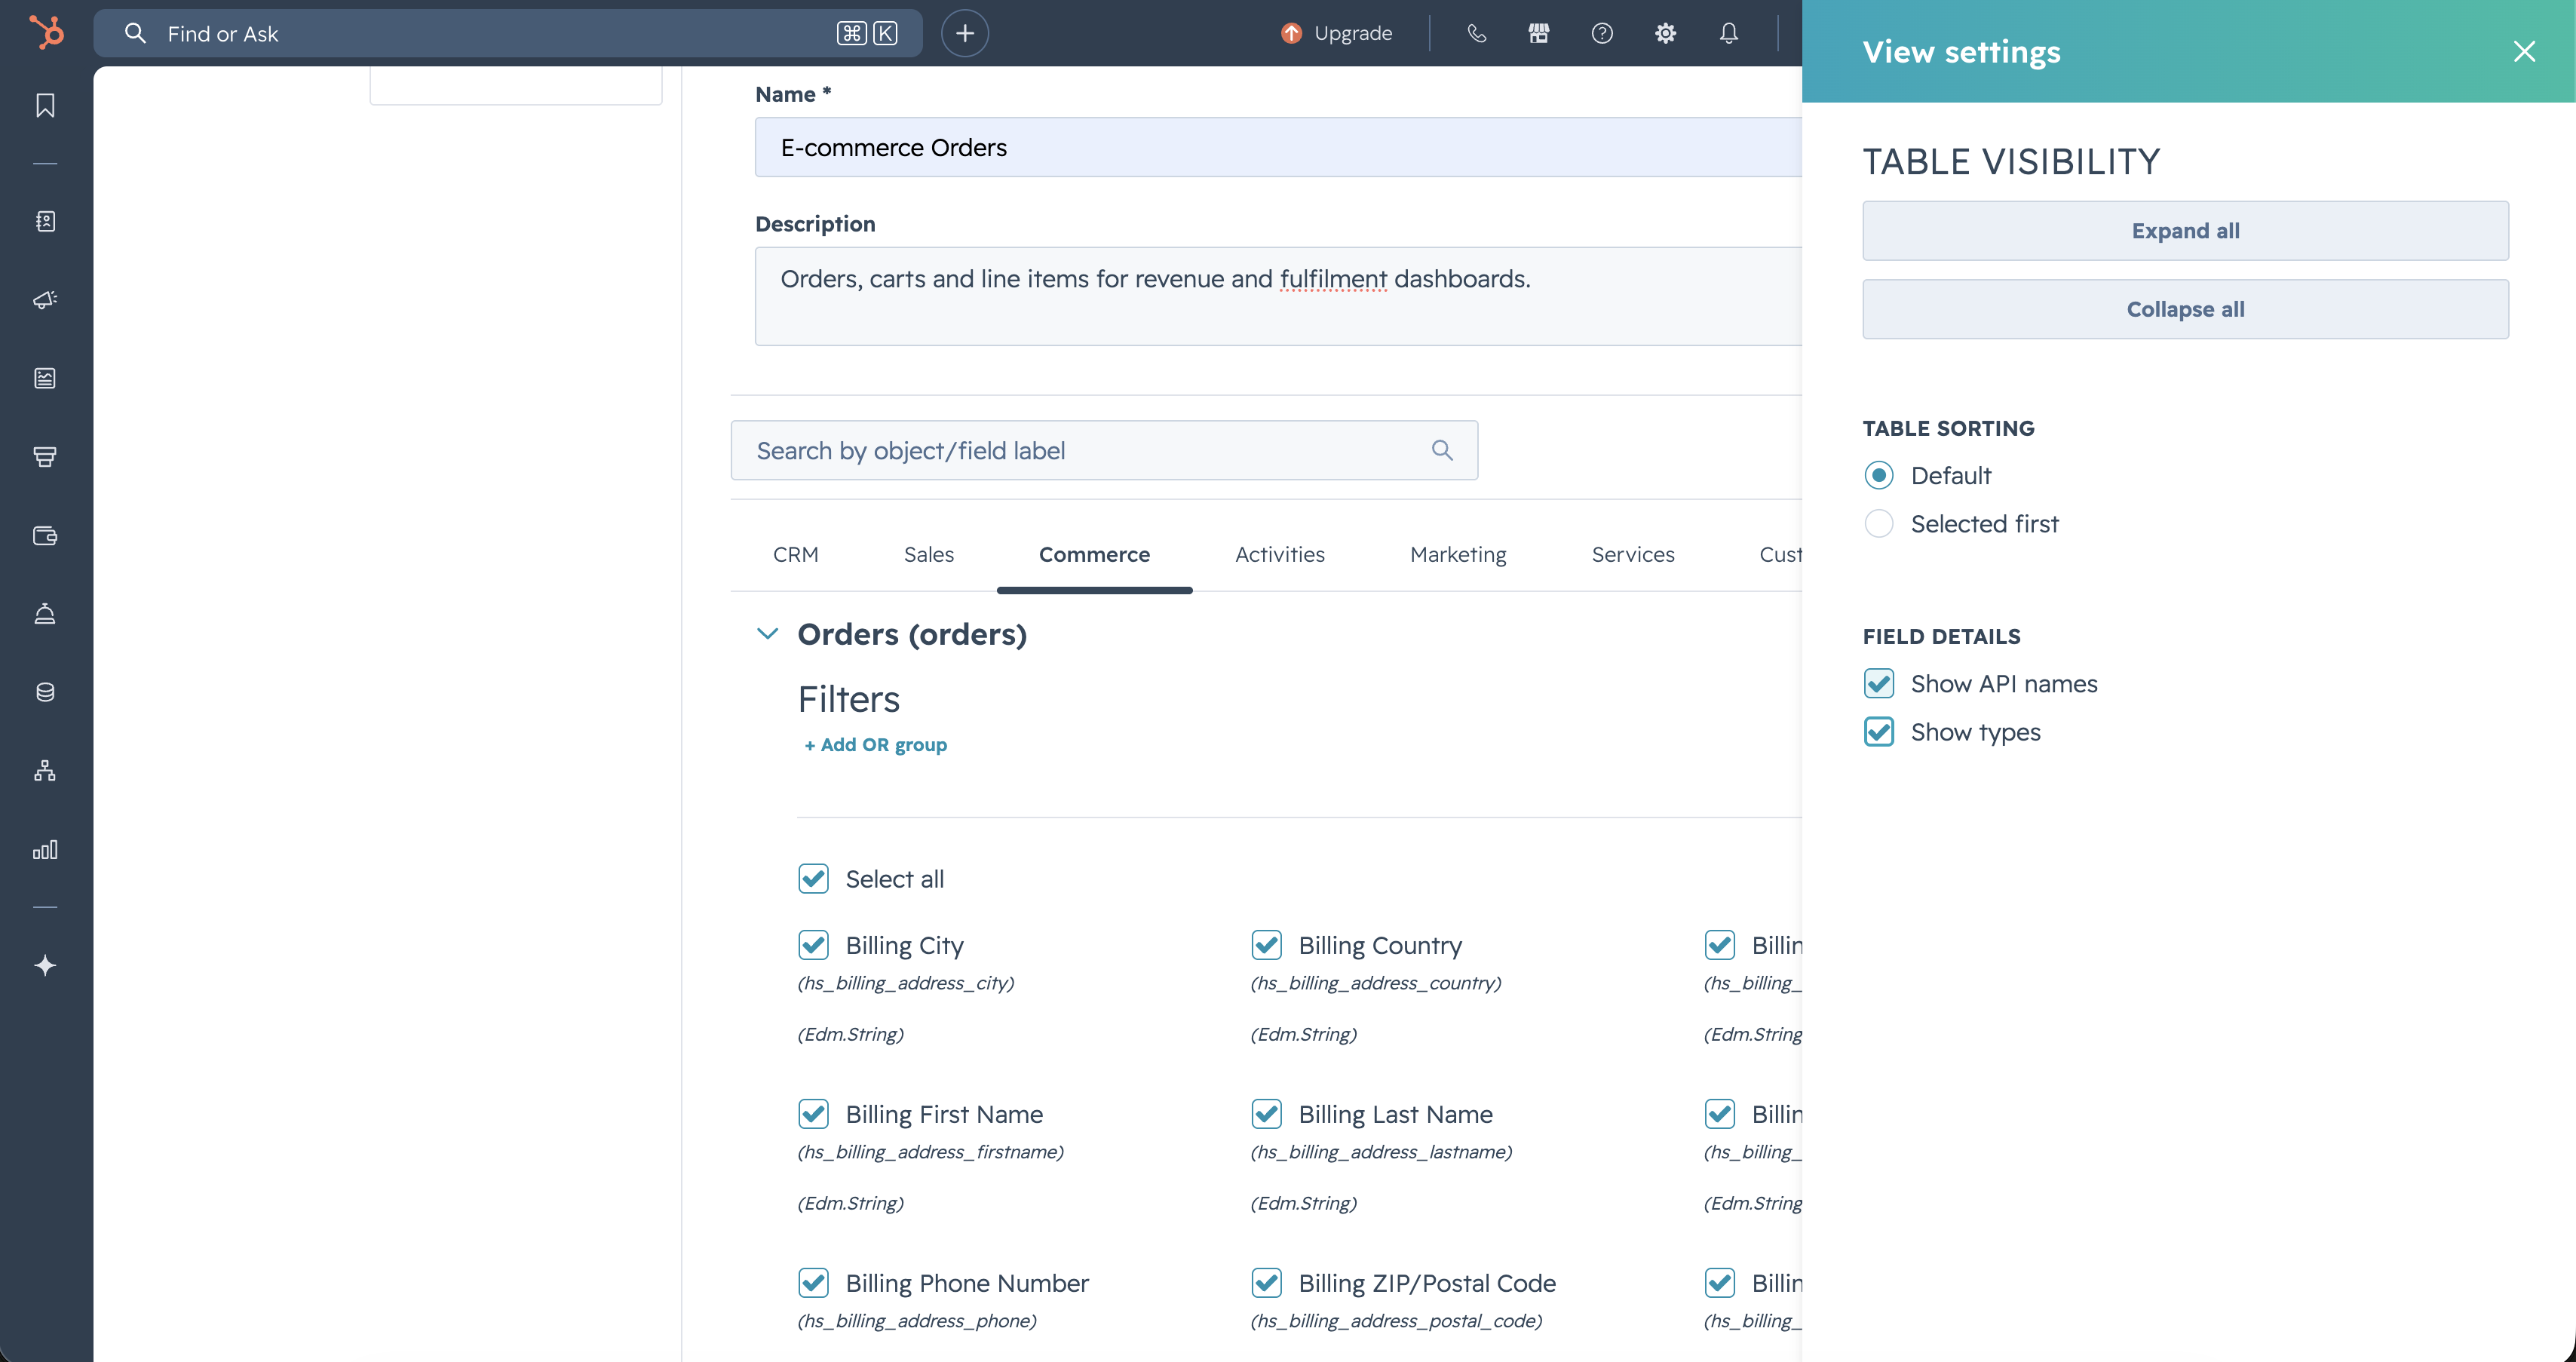The image size is (2576, 1362).
Task: Uncheck Billing Last Name field
Action: pyautogui.click(x=1266, y=1113)
